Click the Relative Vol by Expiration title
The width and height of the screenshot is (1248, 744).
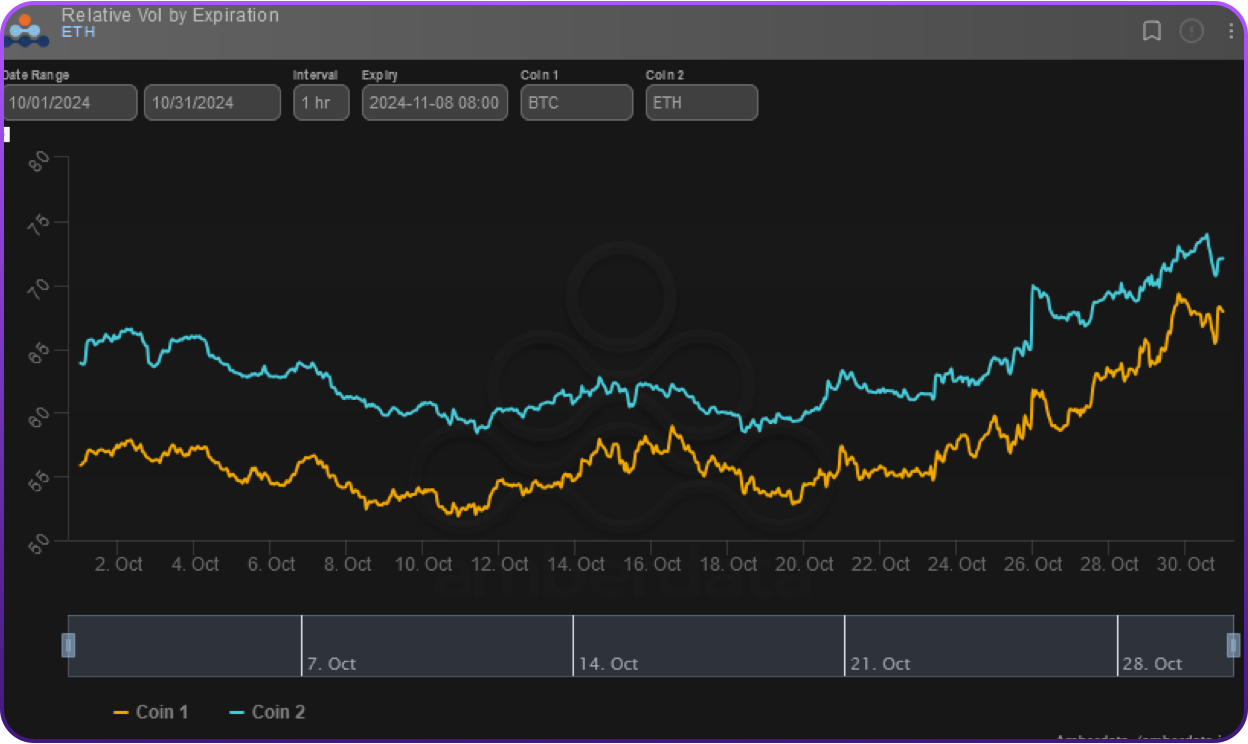point(170,15)
